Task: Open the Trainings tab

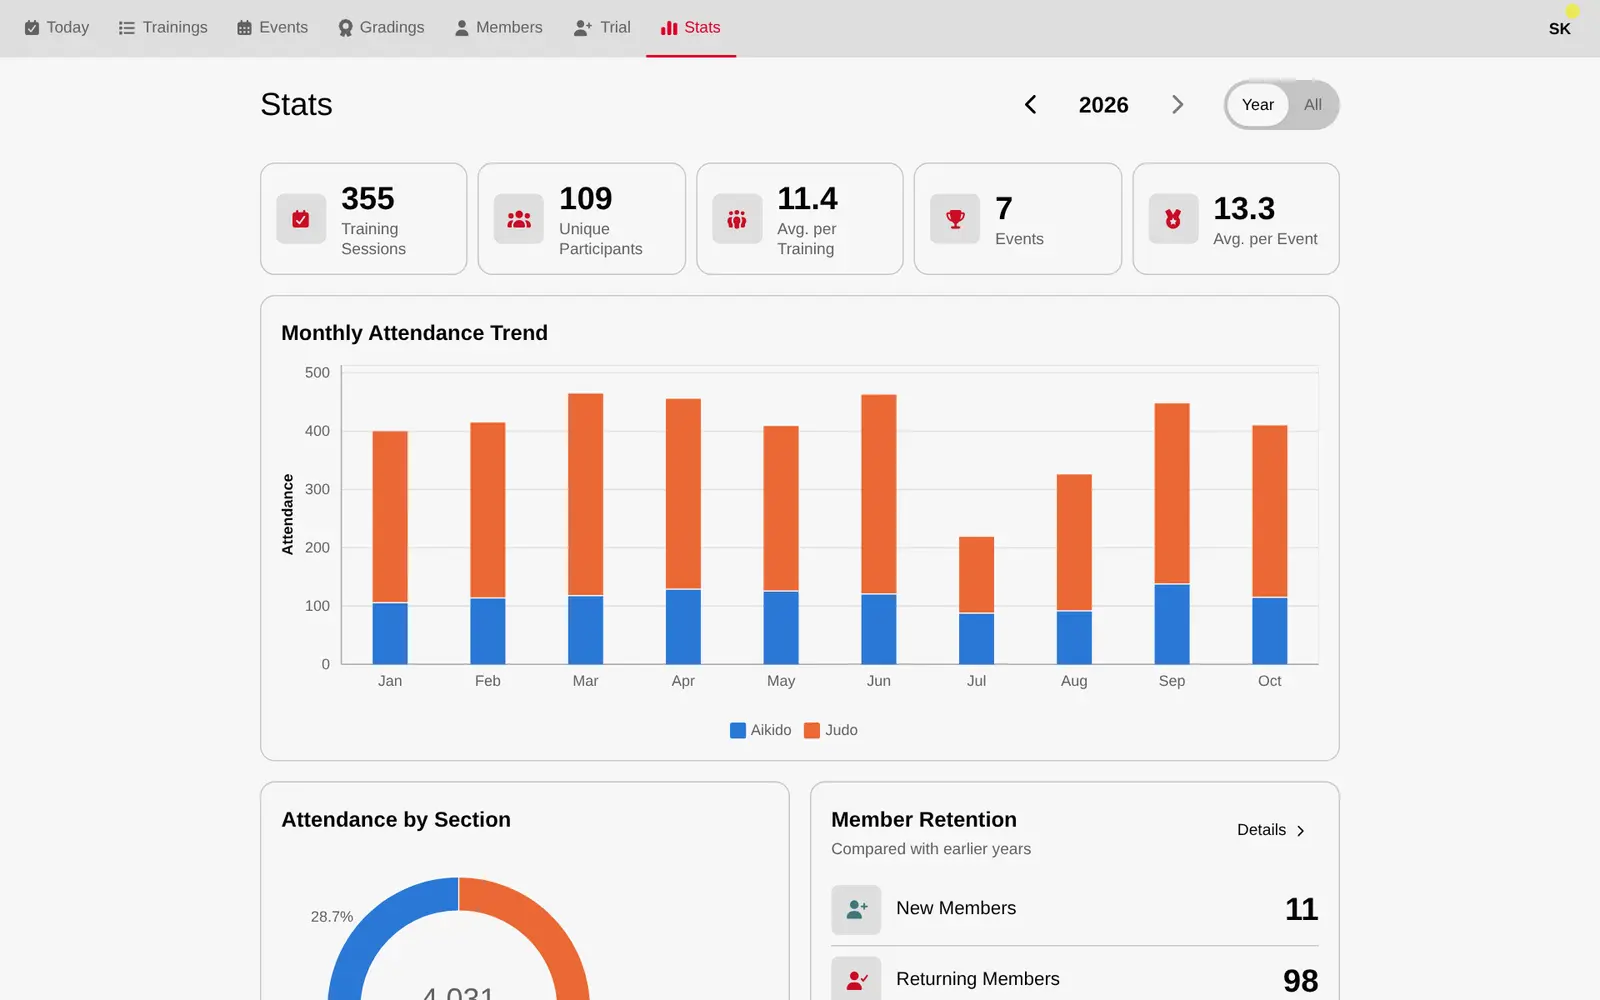Action: [x=163, y=28]
